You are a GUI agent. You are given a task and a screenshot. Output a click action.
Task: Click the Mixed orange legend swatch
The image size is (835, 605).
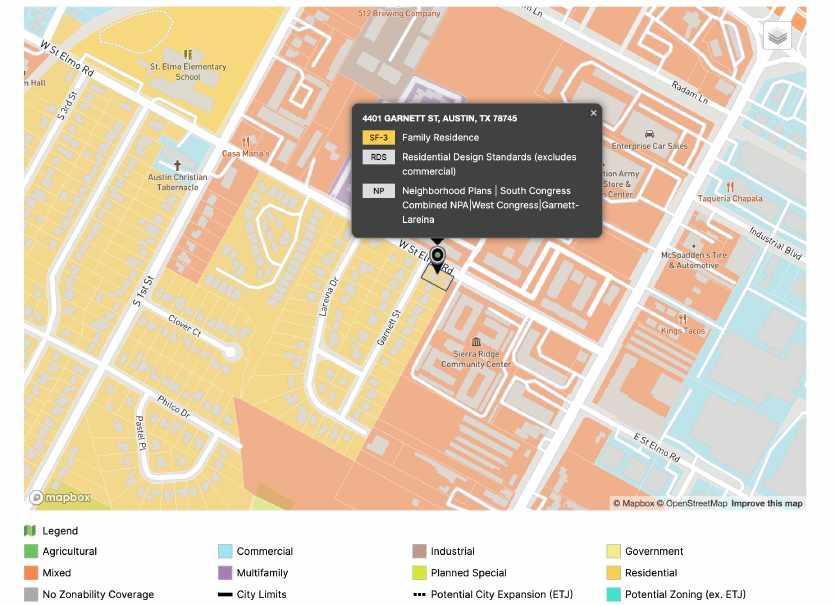tap(31, 573)
